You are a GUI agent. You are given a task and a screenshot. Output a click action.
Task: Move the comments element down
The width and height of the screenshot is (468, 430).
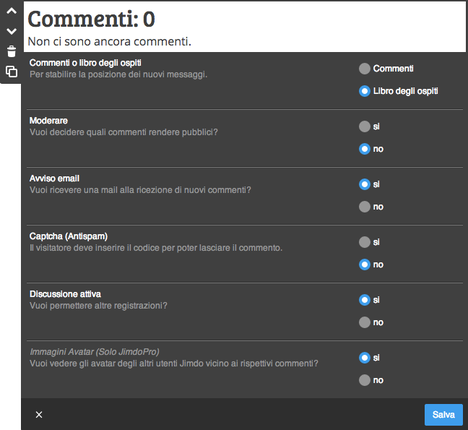(12, 31)
